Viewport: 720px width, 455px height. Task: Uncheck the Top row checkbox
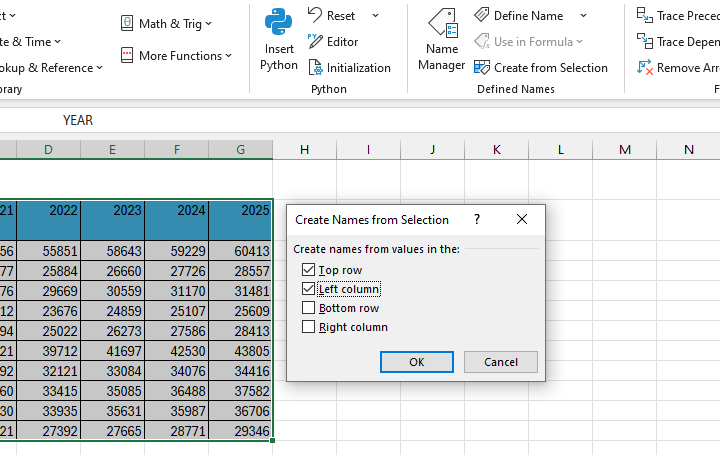point(309,270)
